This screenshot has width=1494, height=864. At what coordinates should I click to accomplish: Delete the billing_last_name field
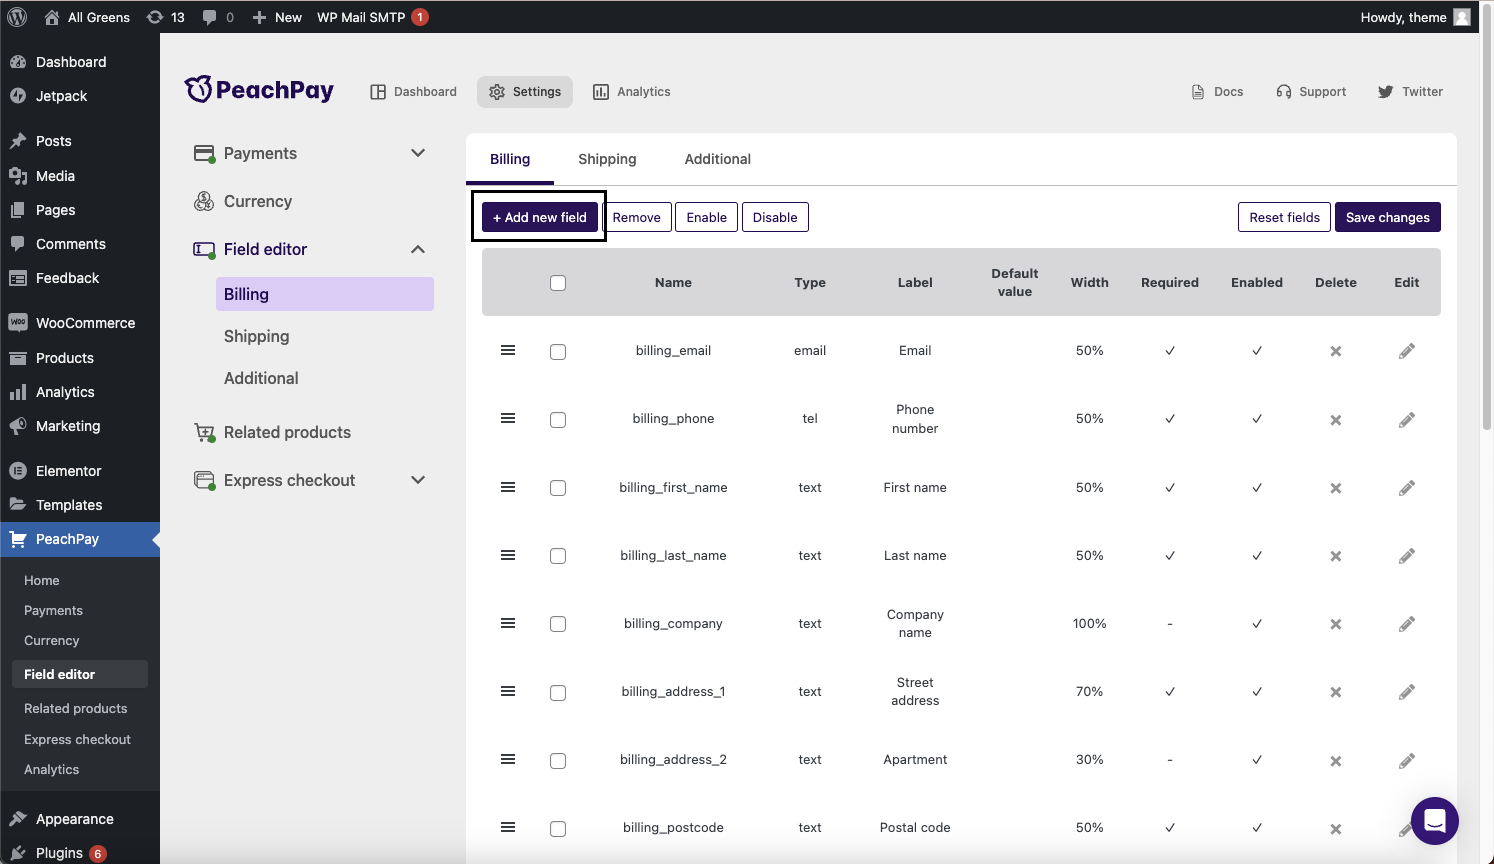[x=1335, y=556]
